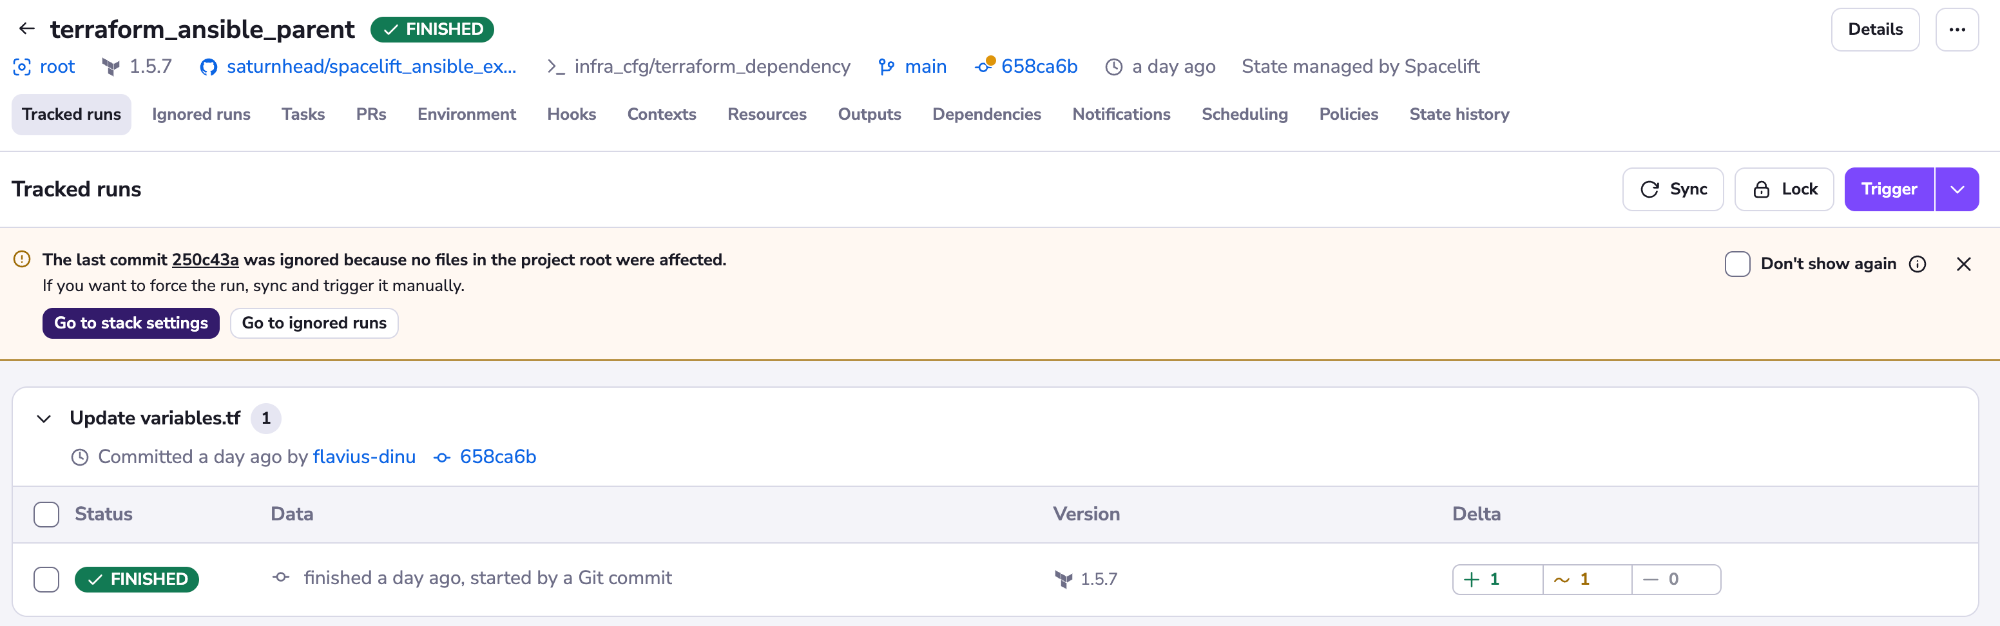Click the commit icon before run group 658ca6b
2000x626 pixels.
(442, 457)
